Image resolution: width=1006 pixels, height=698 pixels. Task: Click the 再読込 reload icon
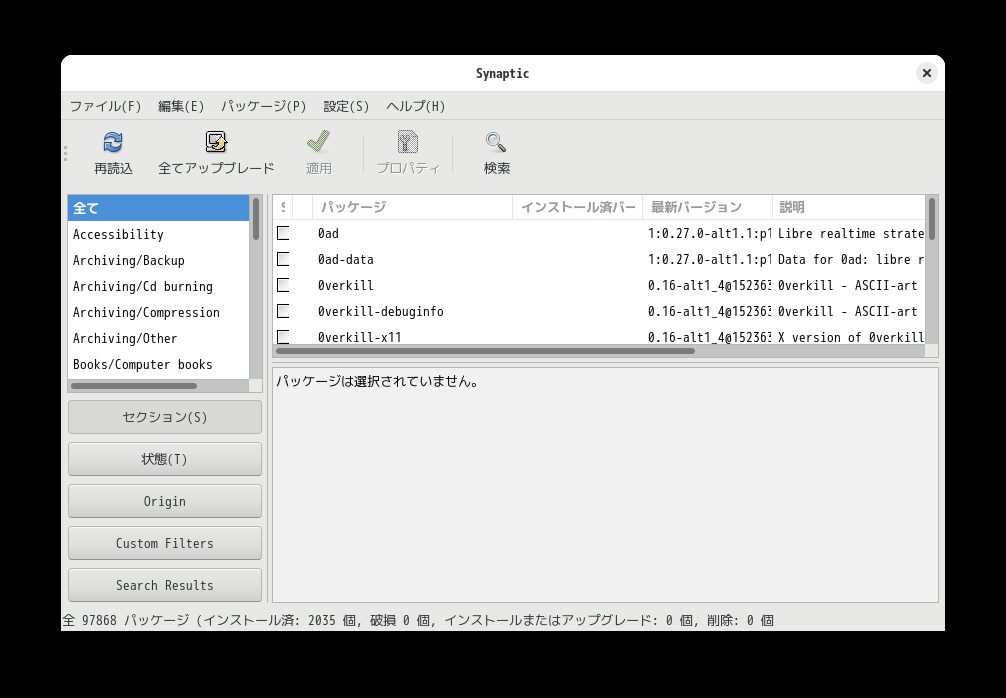[x=113, y=142]
